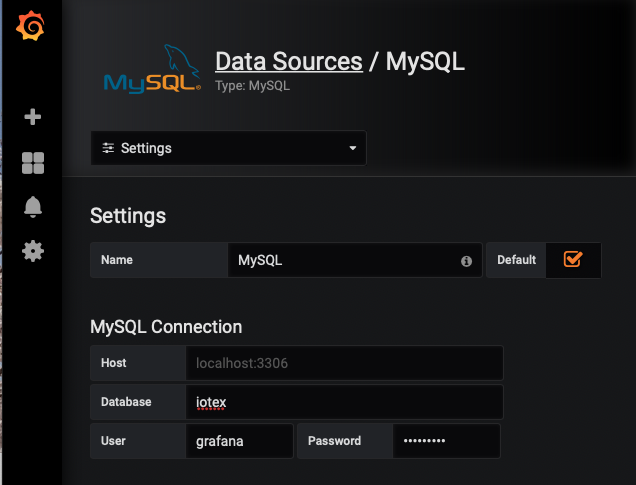
Task: Go to Data Sources breadcrumb link
Action: 289,61
